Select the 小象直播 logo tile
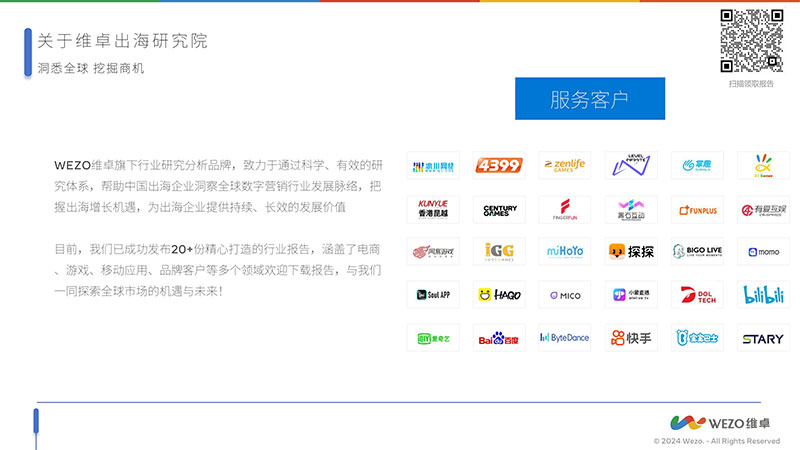The height and width of the screenshot is (450, 800). pyautogui.click(x=631, y=294)
